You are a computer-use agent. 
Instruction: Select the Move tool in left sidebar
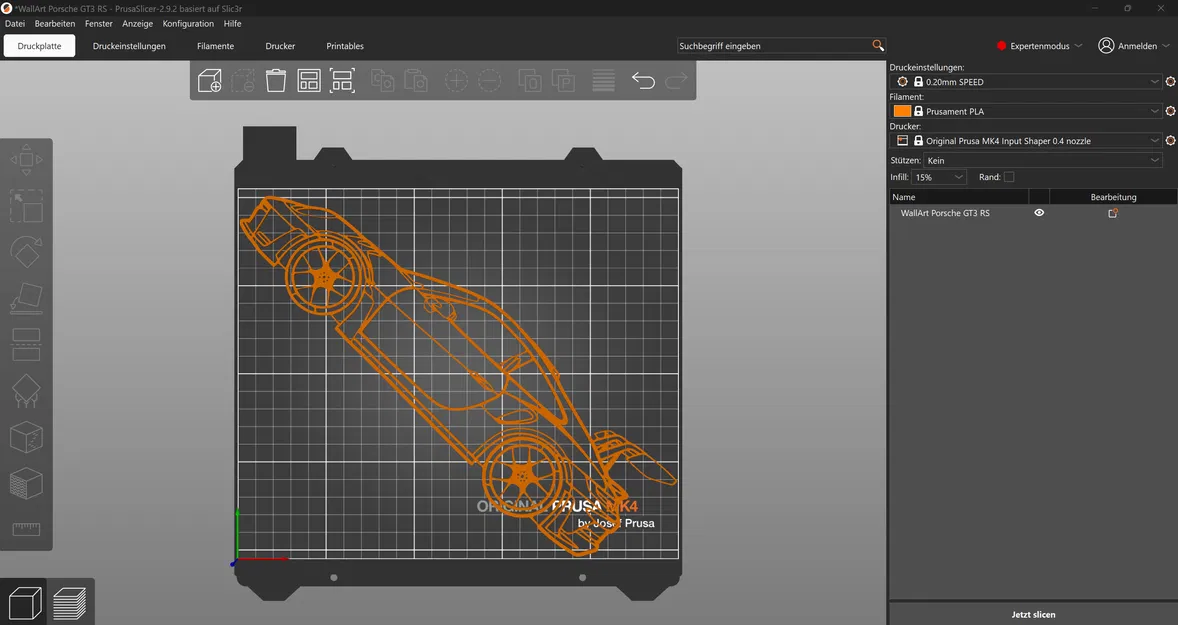(26, 160)
